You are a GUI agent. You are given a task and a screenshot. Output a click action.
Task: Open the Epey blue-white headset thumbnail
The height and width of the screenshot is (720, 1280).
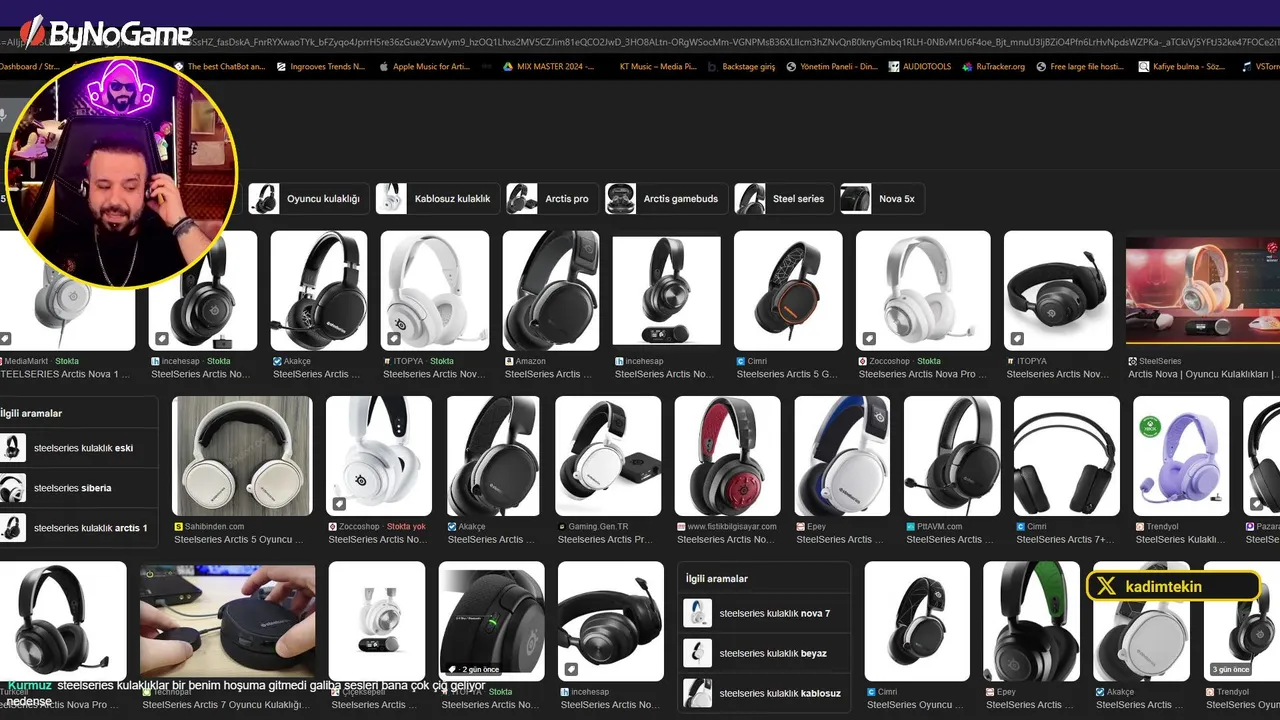pyautogui.click(x=842, y=456)
